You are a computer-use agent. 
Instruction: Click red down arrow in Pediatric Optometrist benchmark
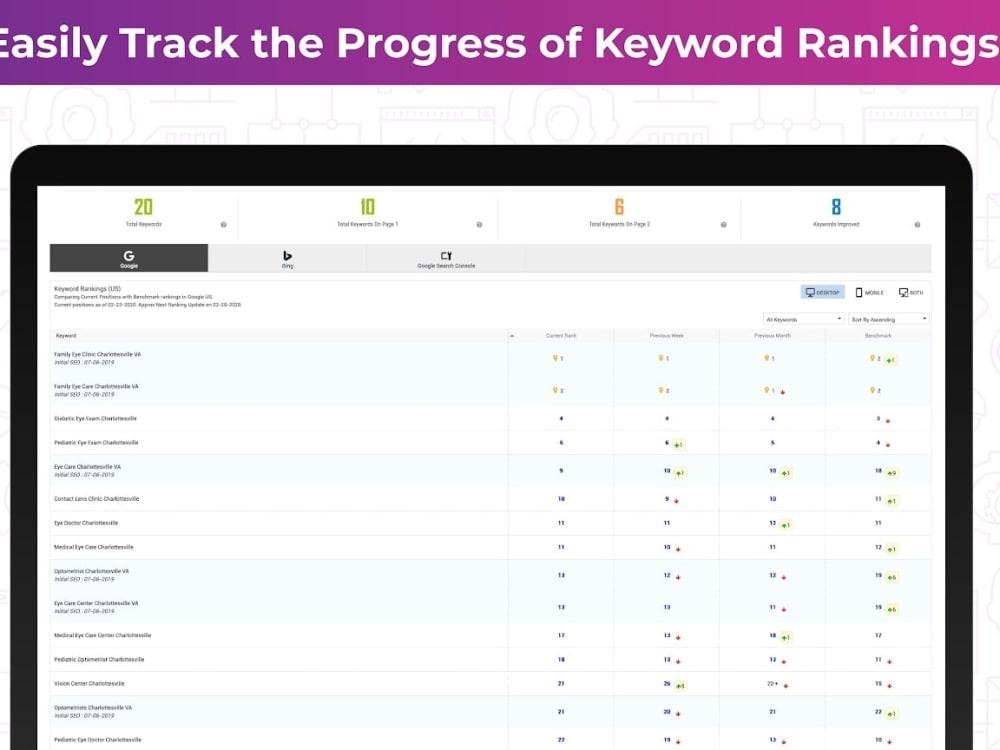tap(889, 661)
